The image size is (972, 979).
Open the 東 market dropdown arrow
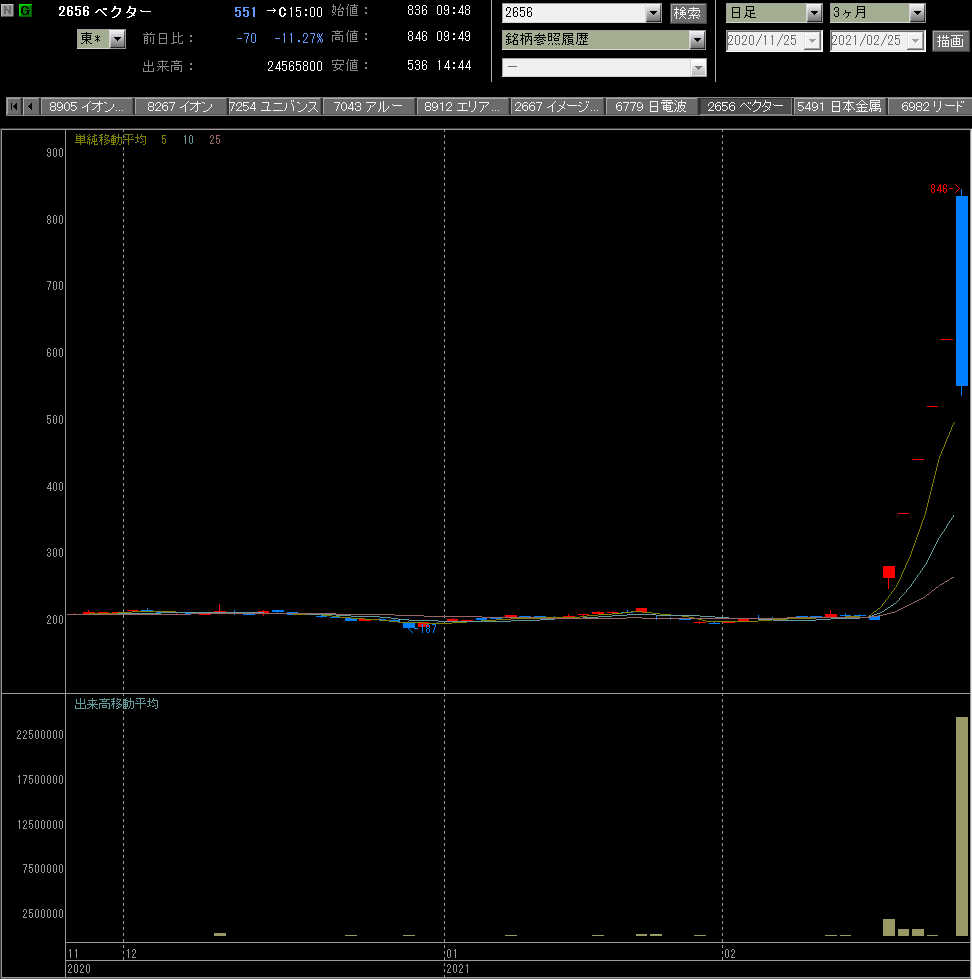pos(117,39)
